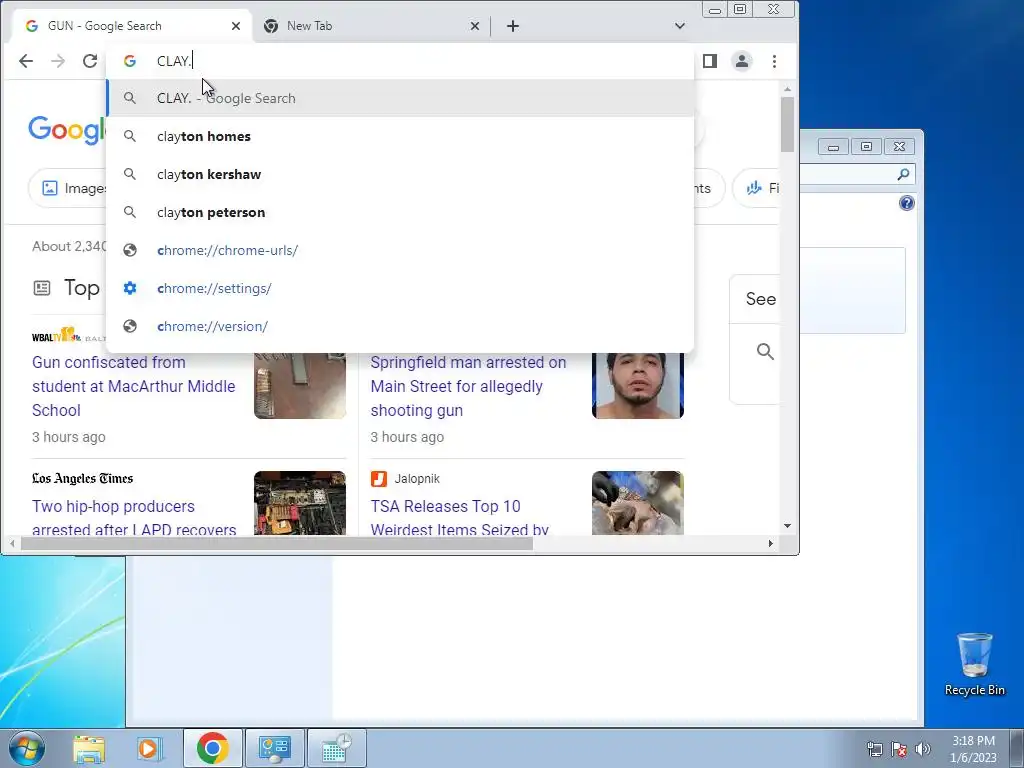This screenshot has width=1024, height=768.
Task: Open chrome://settings/ suggestion
Action: (400, 288)
